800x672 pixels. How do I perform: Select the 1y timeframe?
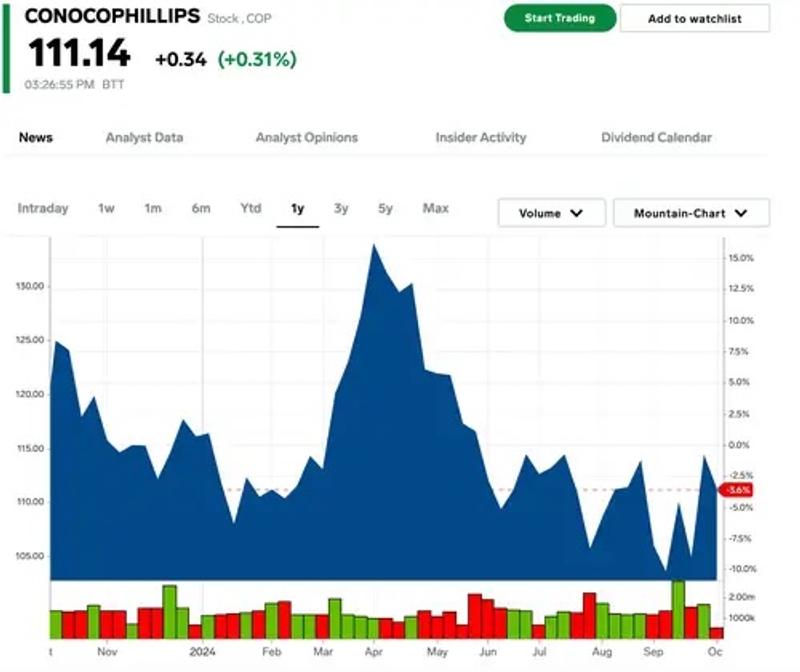[x=296, y=209]
